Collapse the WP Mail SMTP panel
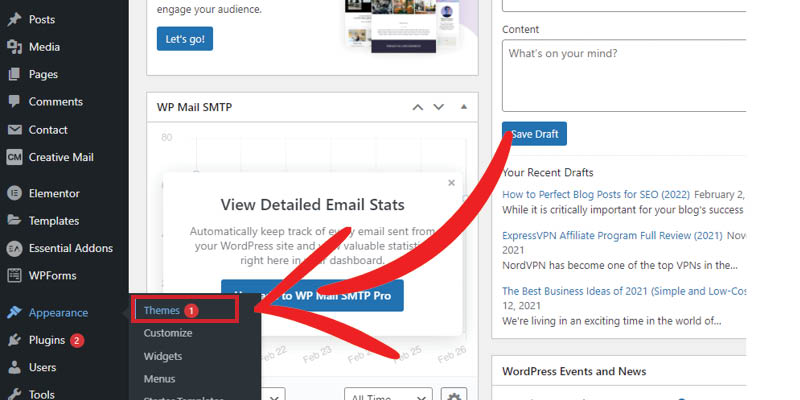Screen dimensions: 800x400 (x=463, y=107)
